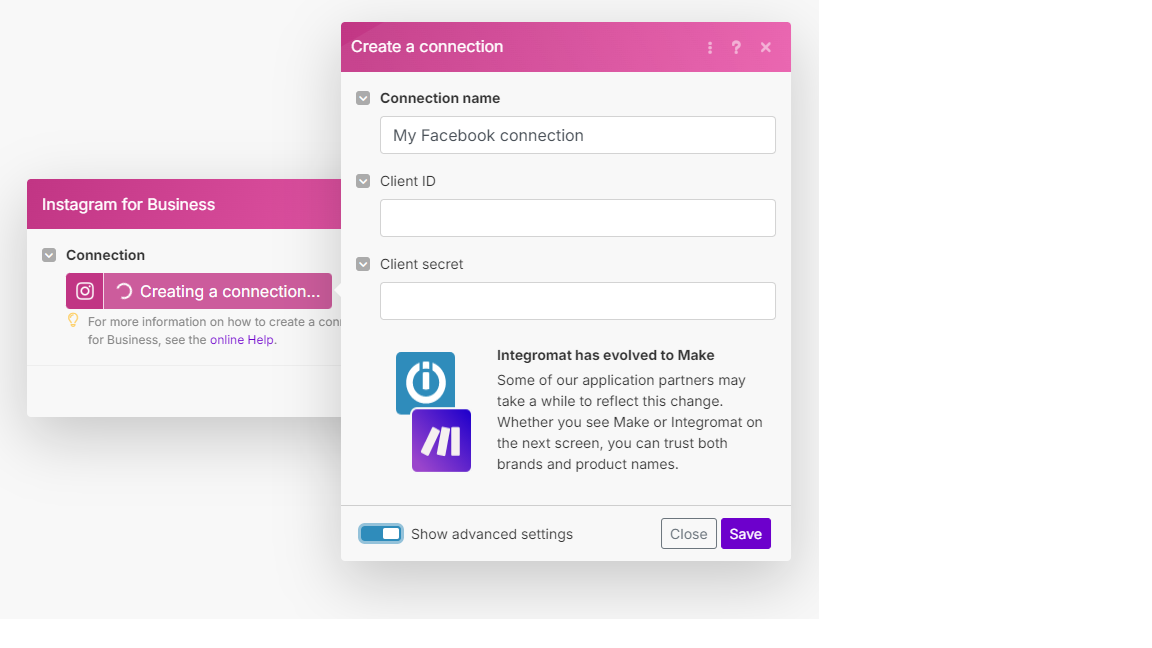The width and height of the screenshot is (1152, 648).
Task: Collapse the Client secret field chevron
Action: 363,264
